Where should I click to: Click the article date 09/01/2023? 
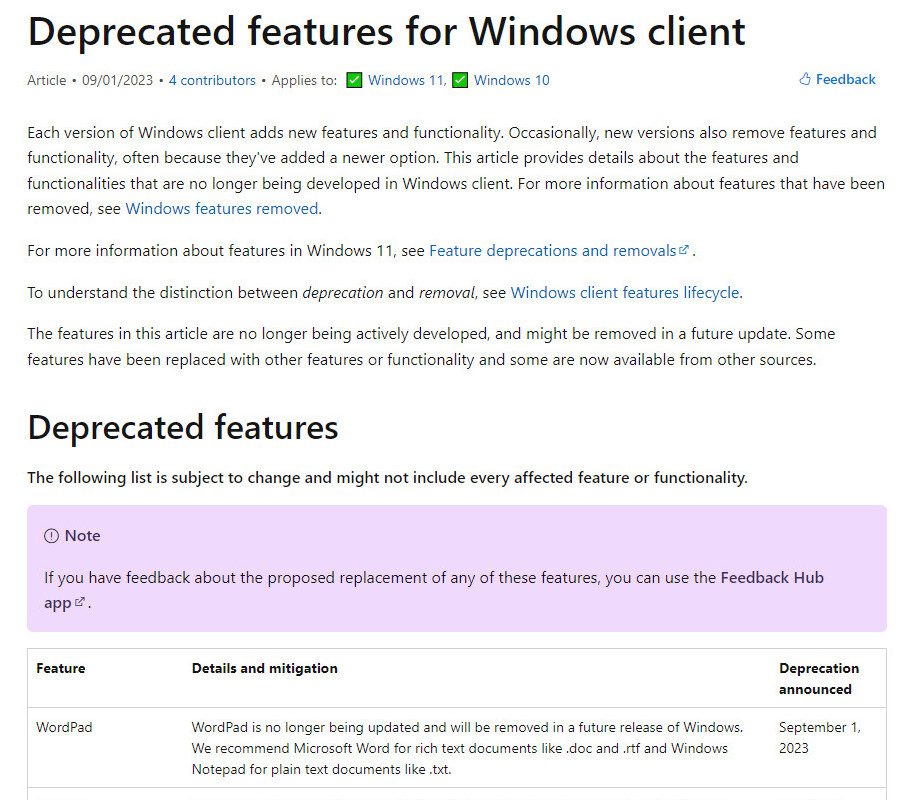pos(117,80)
